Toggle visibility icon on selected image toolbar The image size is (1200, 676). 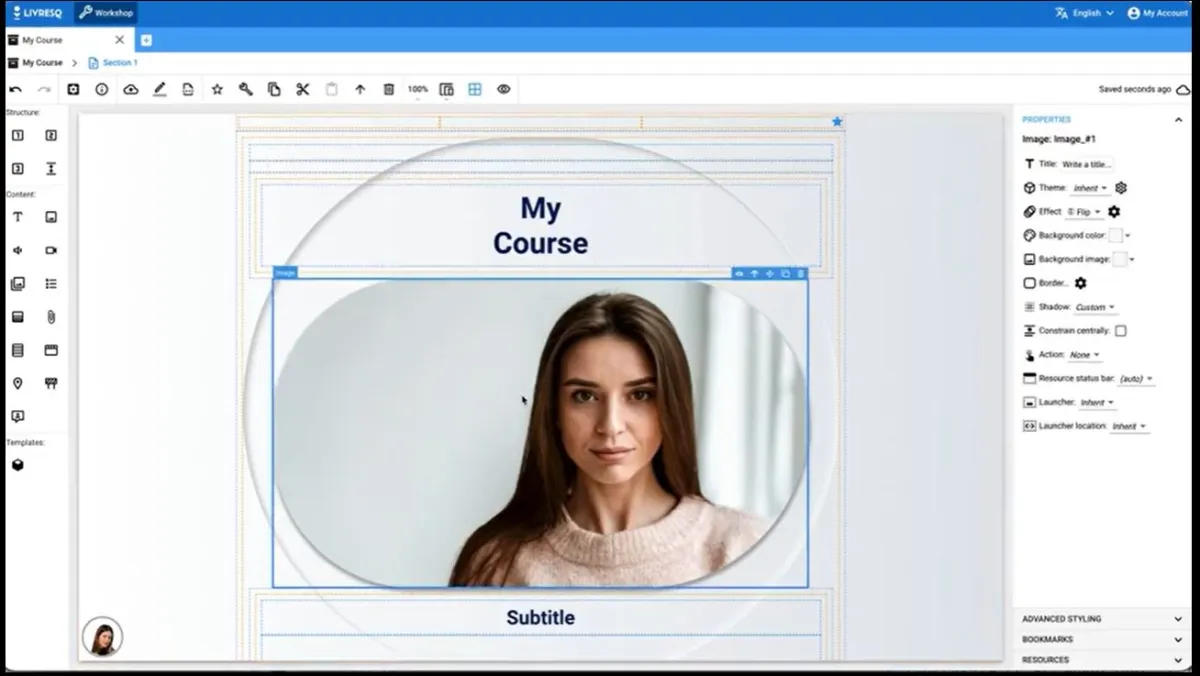pyautogui.click(x=739, y=273)
